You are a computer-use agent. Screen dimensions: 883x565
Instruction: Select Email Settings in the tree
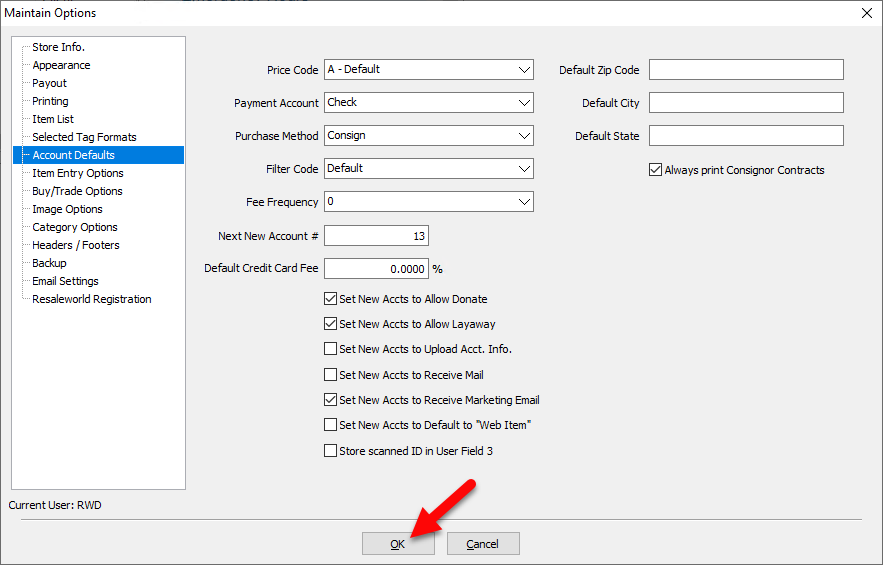[65, 281]
